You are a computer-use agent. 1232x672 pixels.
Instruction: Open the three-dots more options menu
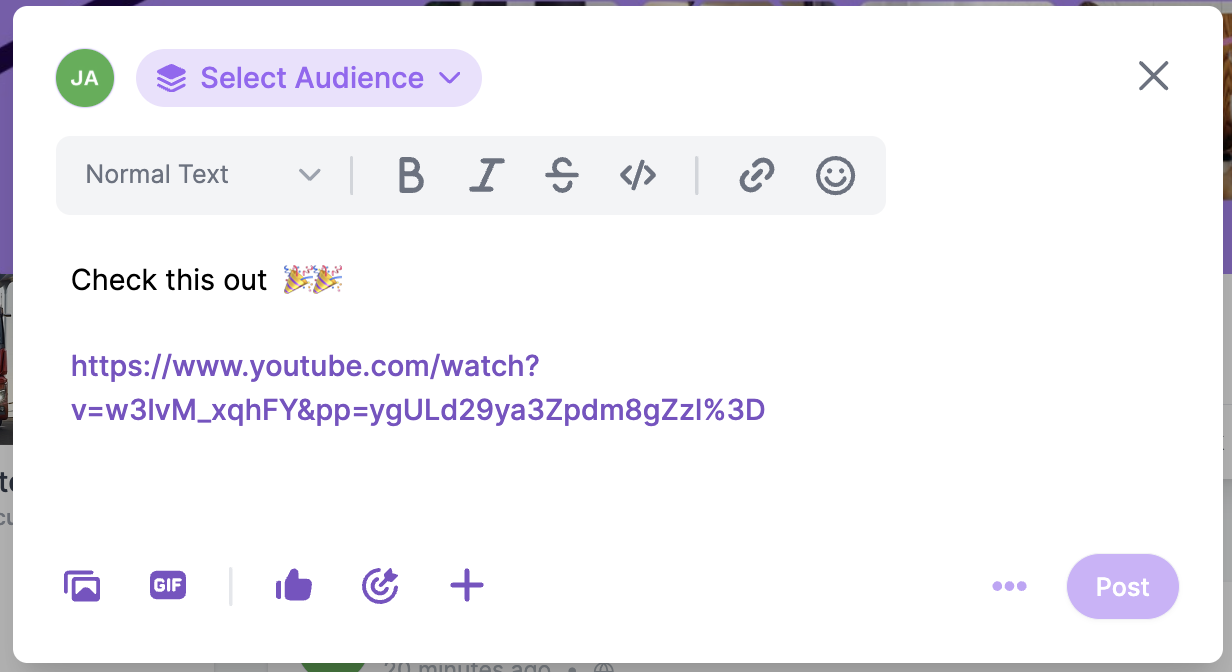(x=1009, y=587)
